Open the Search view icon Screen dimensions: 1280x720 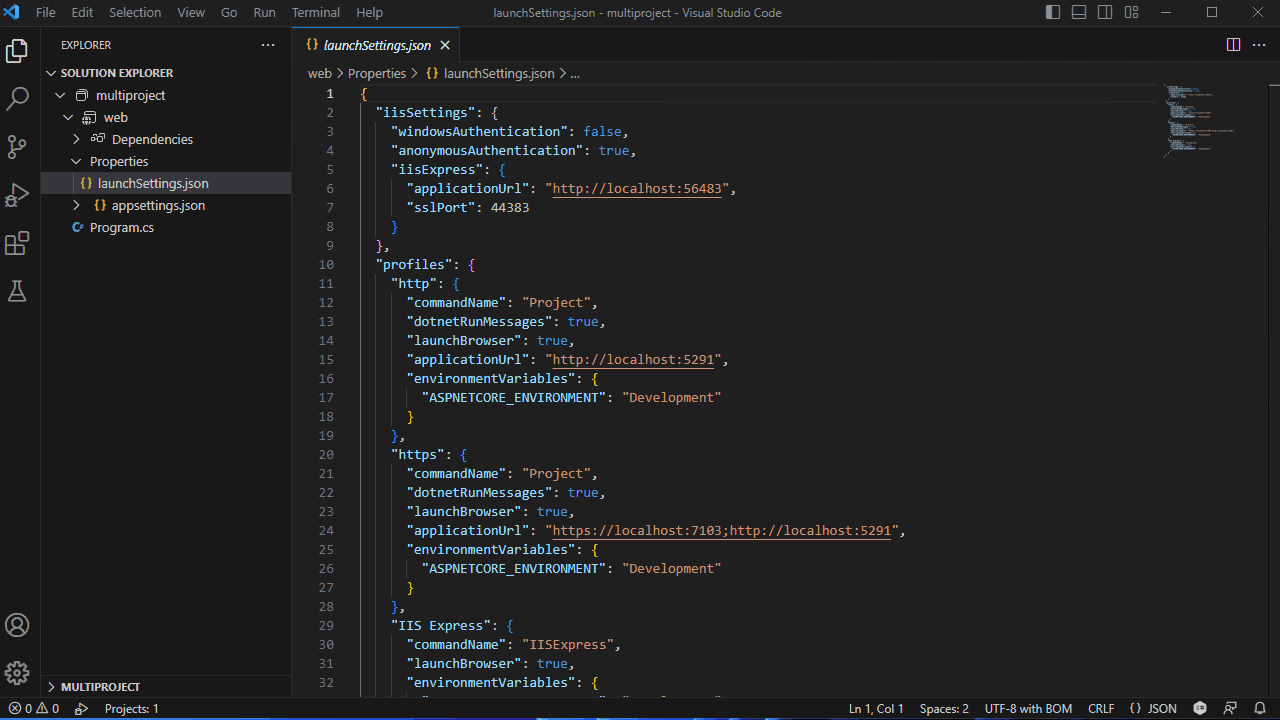tap(16, 98)
